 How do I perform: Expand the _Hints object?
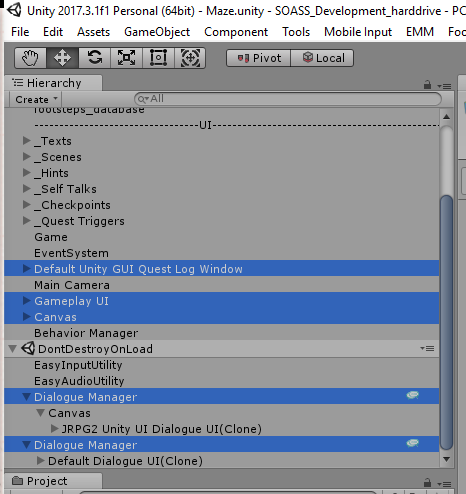27,172
